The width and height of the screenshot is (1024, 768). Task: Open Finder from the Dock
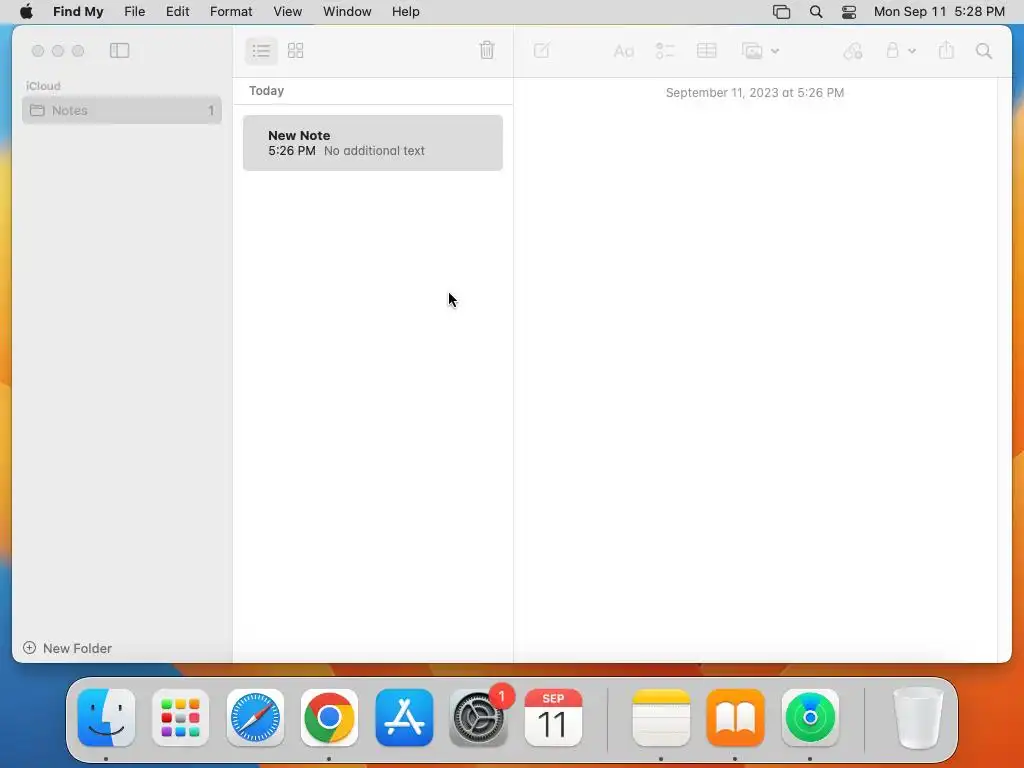click(x=106, y=718)
